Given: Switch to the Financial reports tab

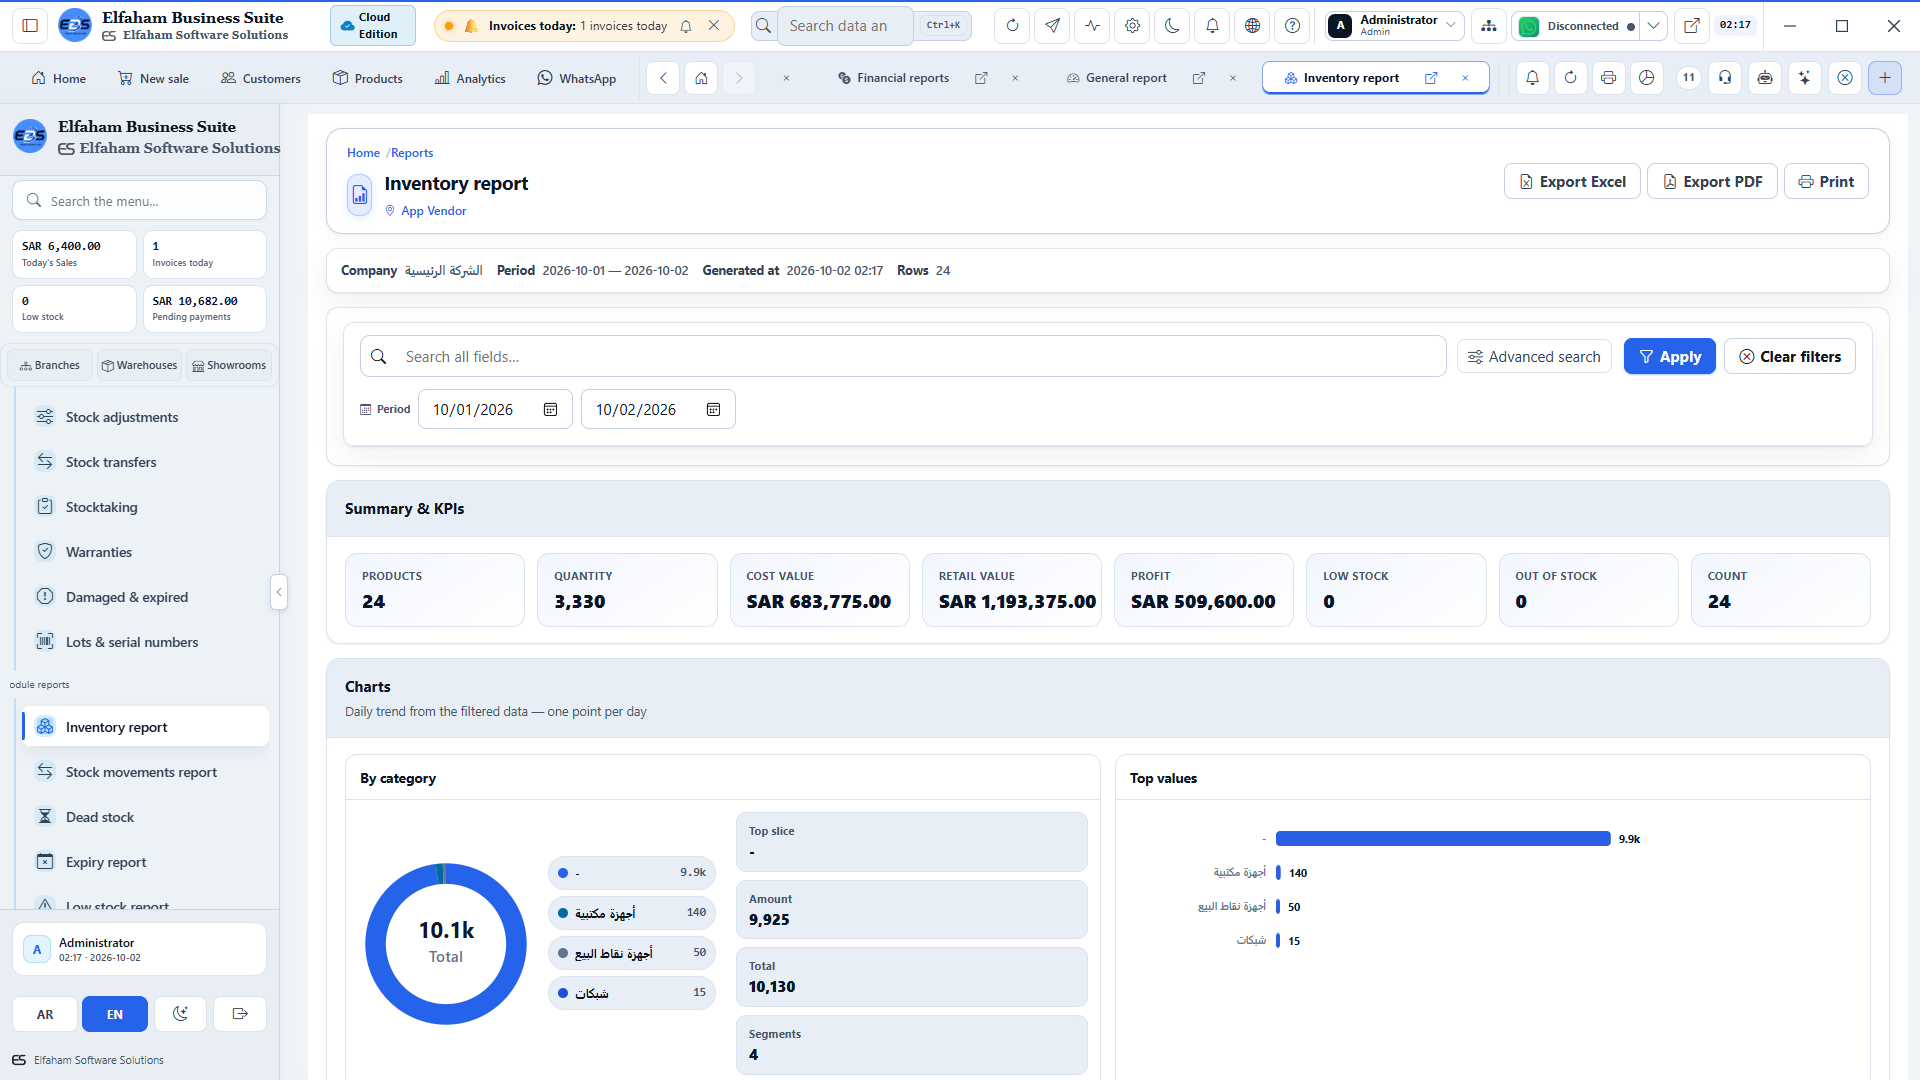Looking at the screenshot, I should pos(894,78).
